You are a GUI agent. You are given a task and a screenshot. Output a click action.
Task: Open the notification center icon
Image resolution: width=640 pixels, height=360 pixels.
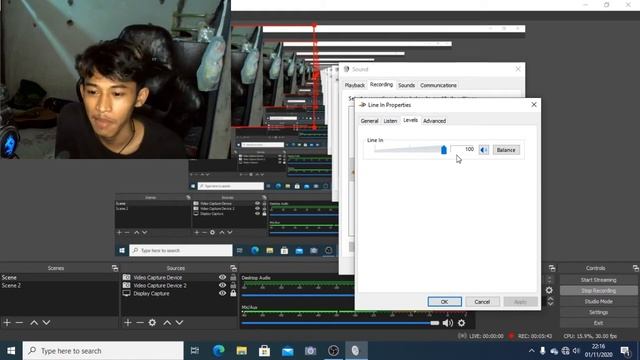coord(625,351)
